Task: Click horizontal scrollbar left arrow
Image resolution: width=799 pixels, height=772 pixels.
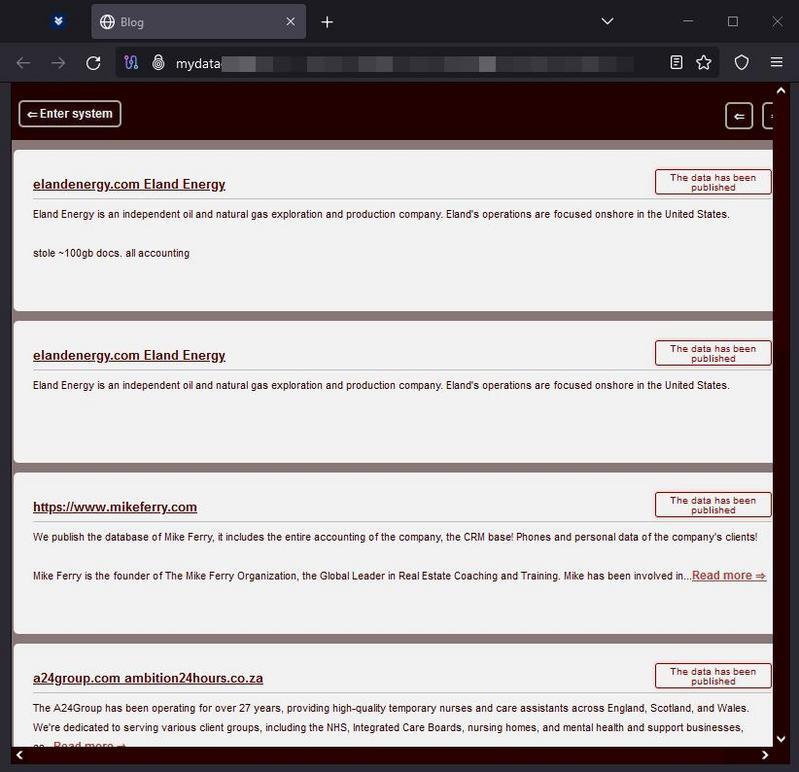Action: tap(19, 755)
